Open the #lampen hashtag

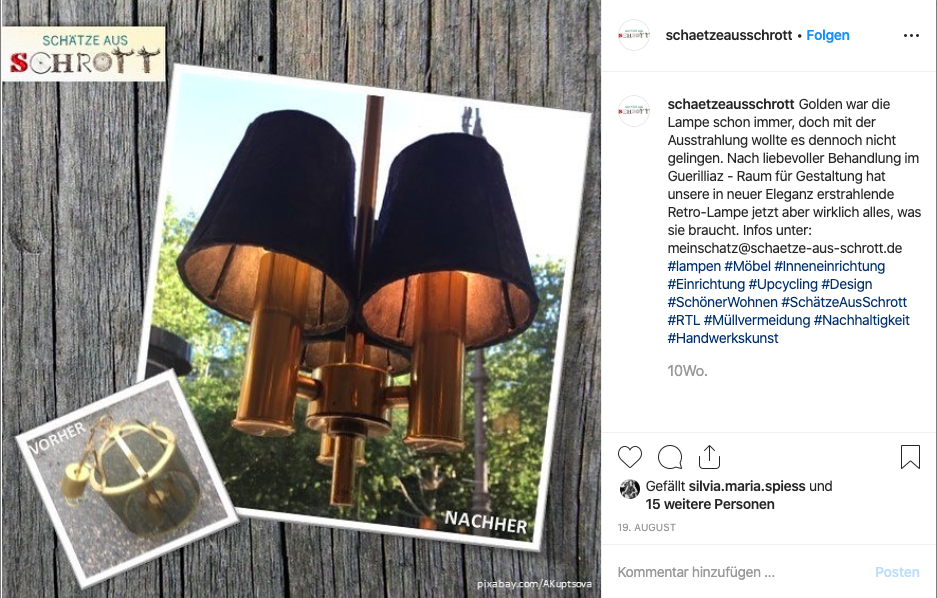pyautogui.click(x=694, y=266)
